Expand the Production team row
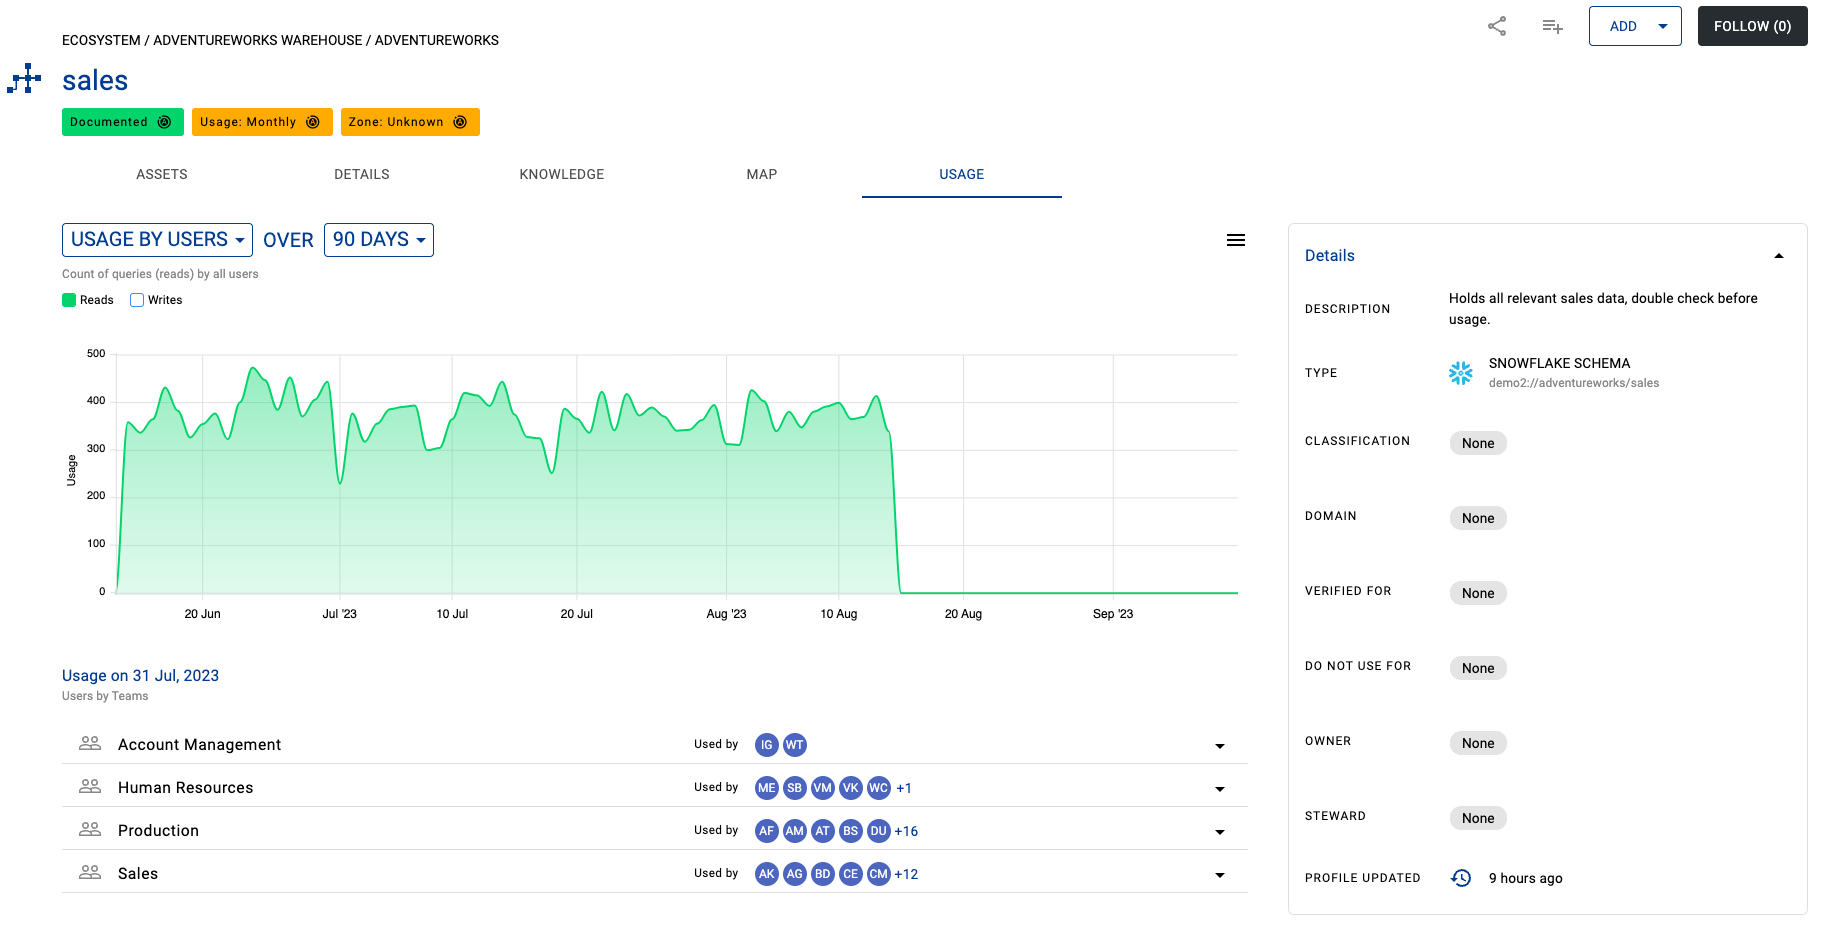 [1219, 832]
